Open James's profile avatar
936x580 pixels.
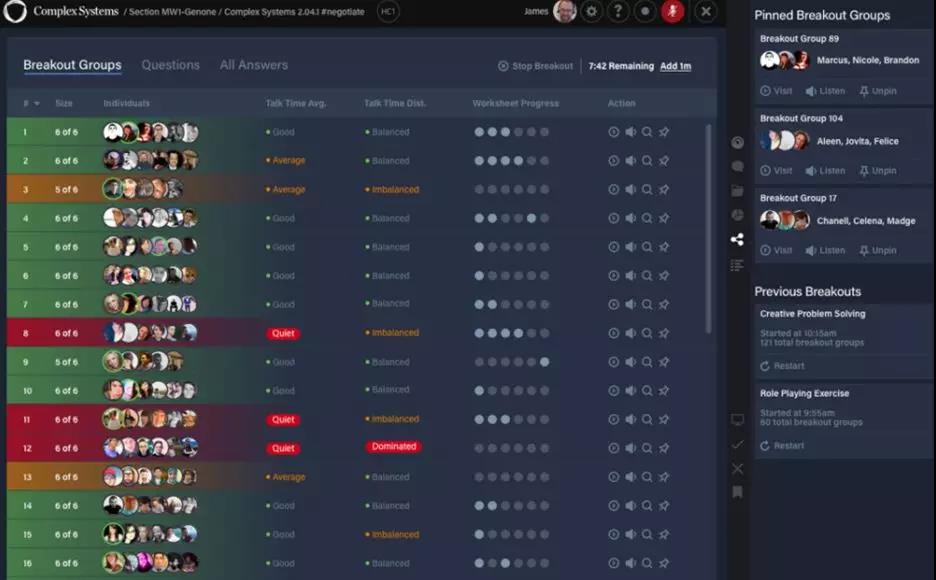(565, 11)
